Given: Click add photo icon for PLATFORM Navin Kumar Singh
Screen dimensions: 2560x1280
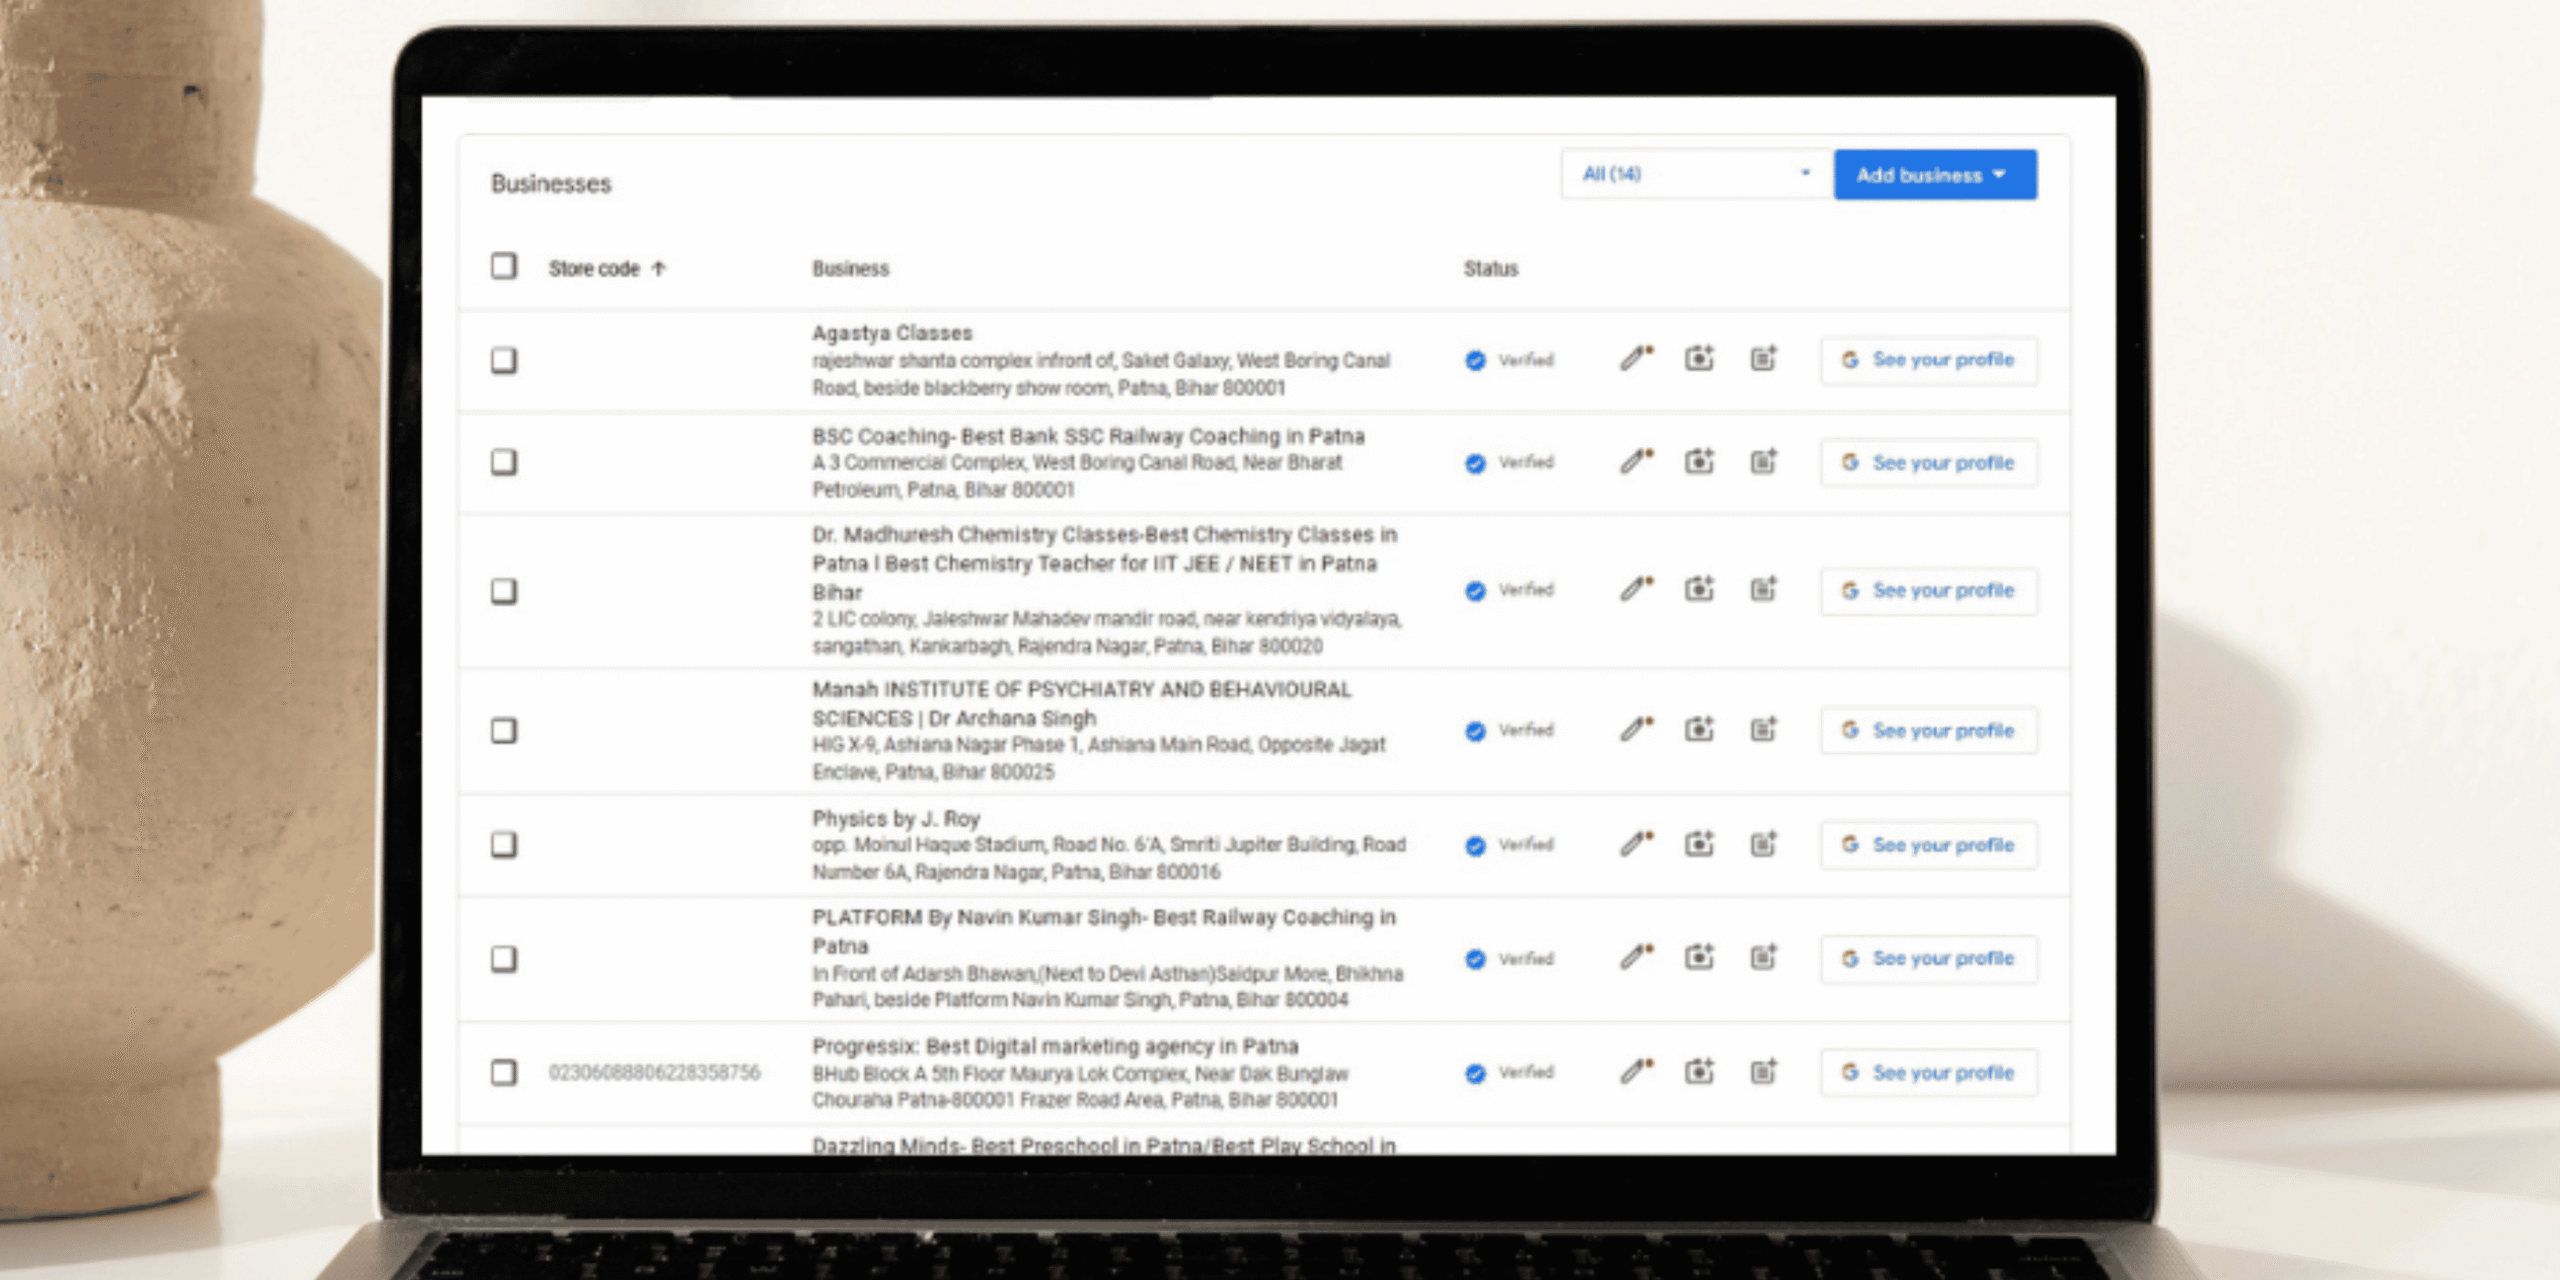Looking at the screenshot, I should pyautogui.click(x=1699, y=958).
